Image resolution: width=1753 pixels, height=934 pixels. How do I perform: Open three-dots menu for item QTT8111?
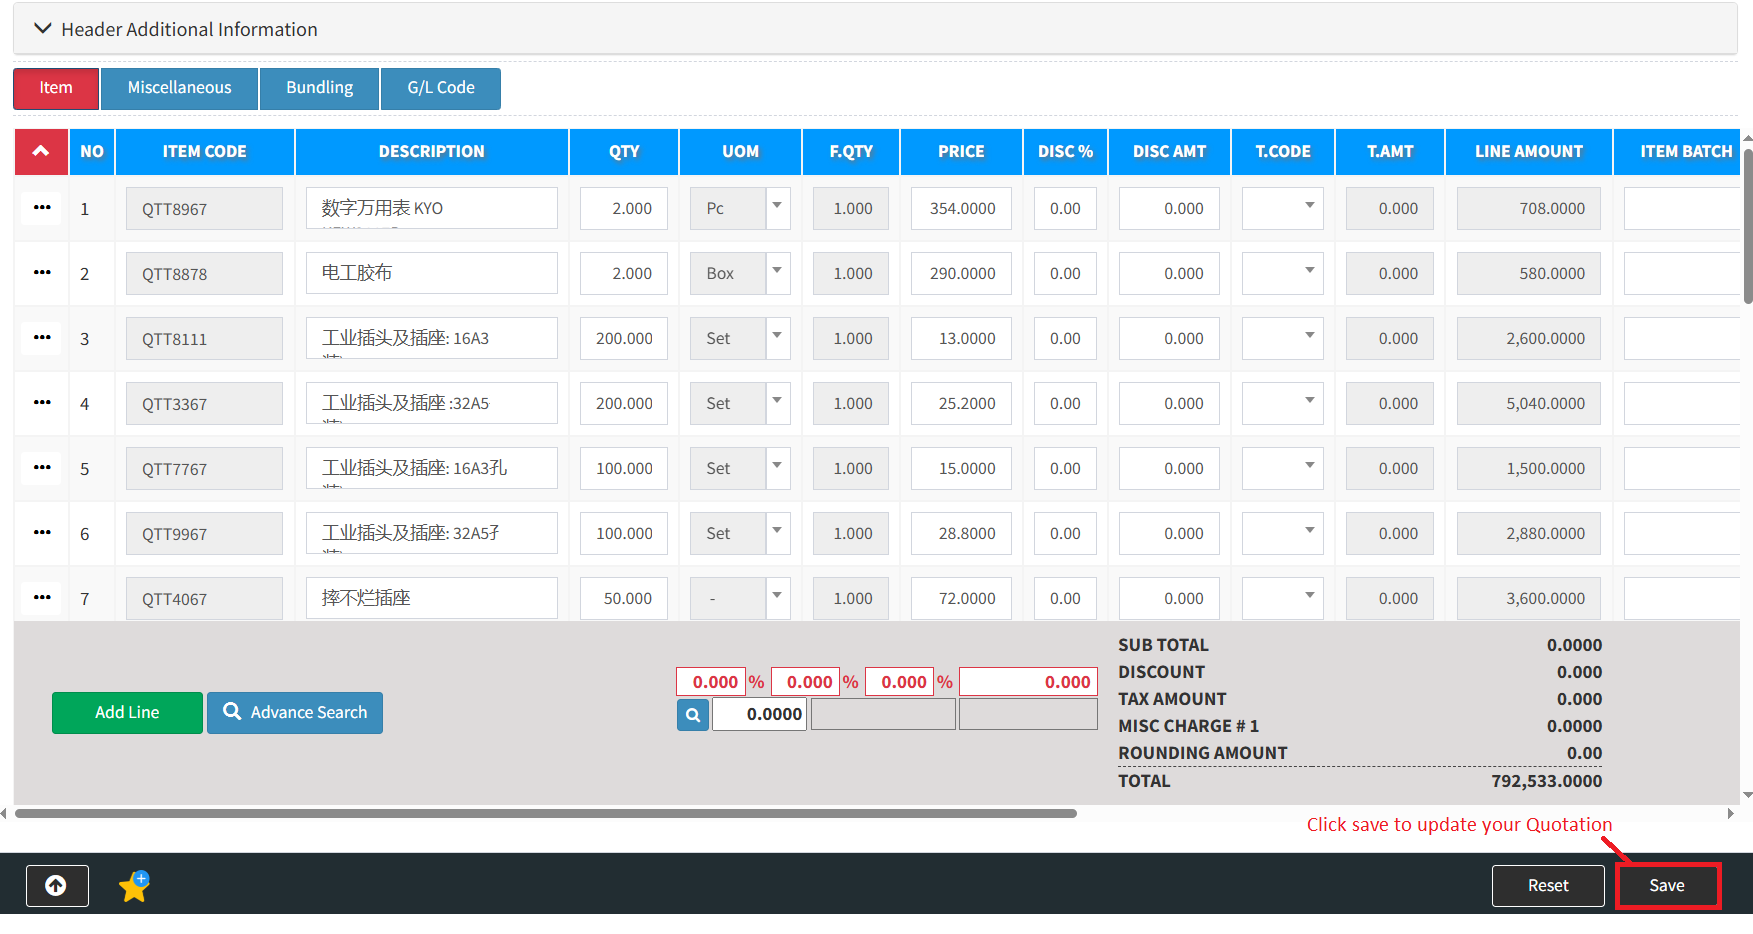click(x=42, y=338)
